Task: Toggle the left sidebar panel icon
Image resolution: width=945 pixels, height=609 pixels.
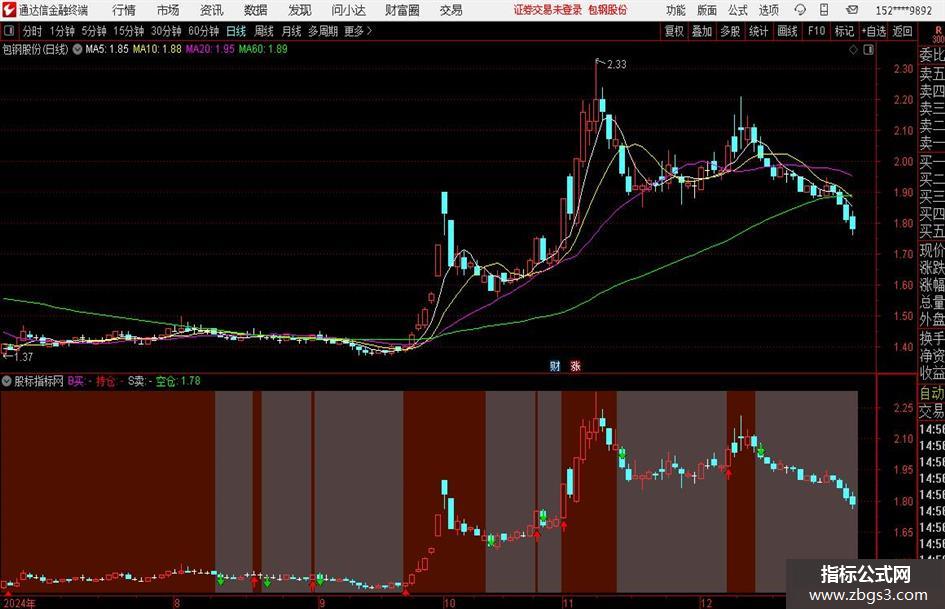Action: click(x=8, y=31)
